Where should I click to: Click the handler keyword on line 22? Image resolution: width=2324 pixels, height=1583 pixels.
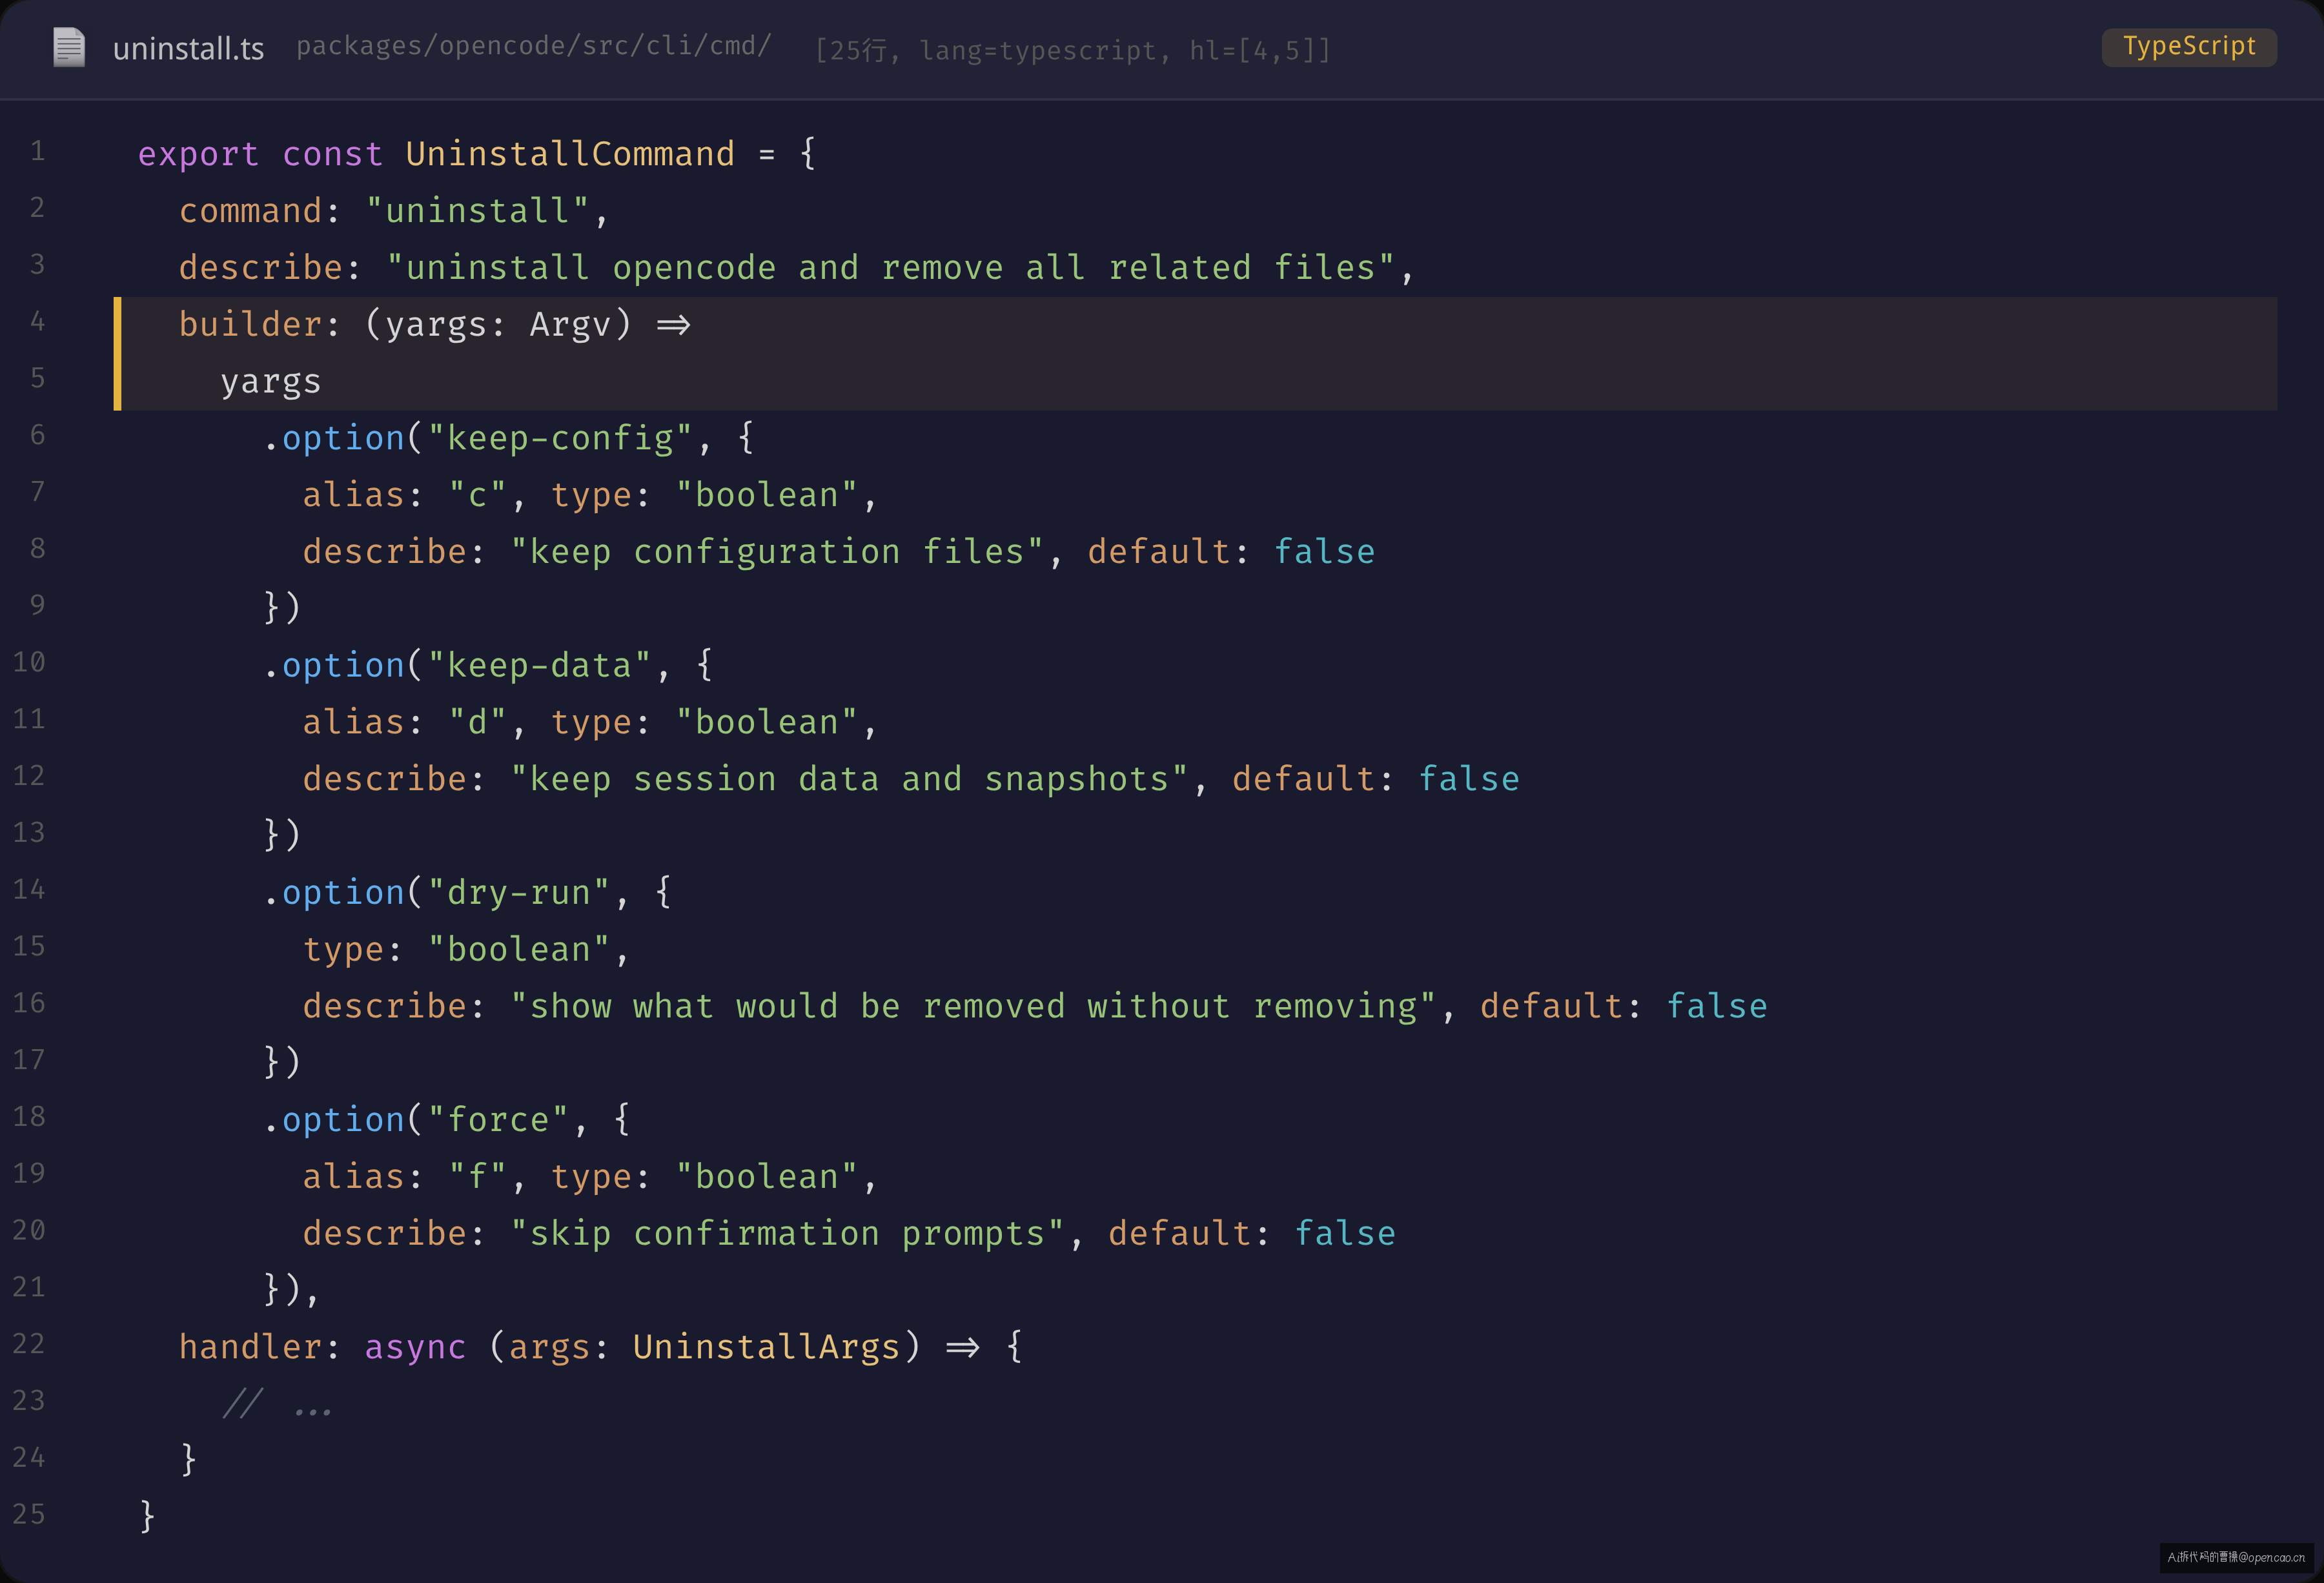tap(250, 1347)
